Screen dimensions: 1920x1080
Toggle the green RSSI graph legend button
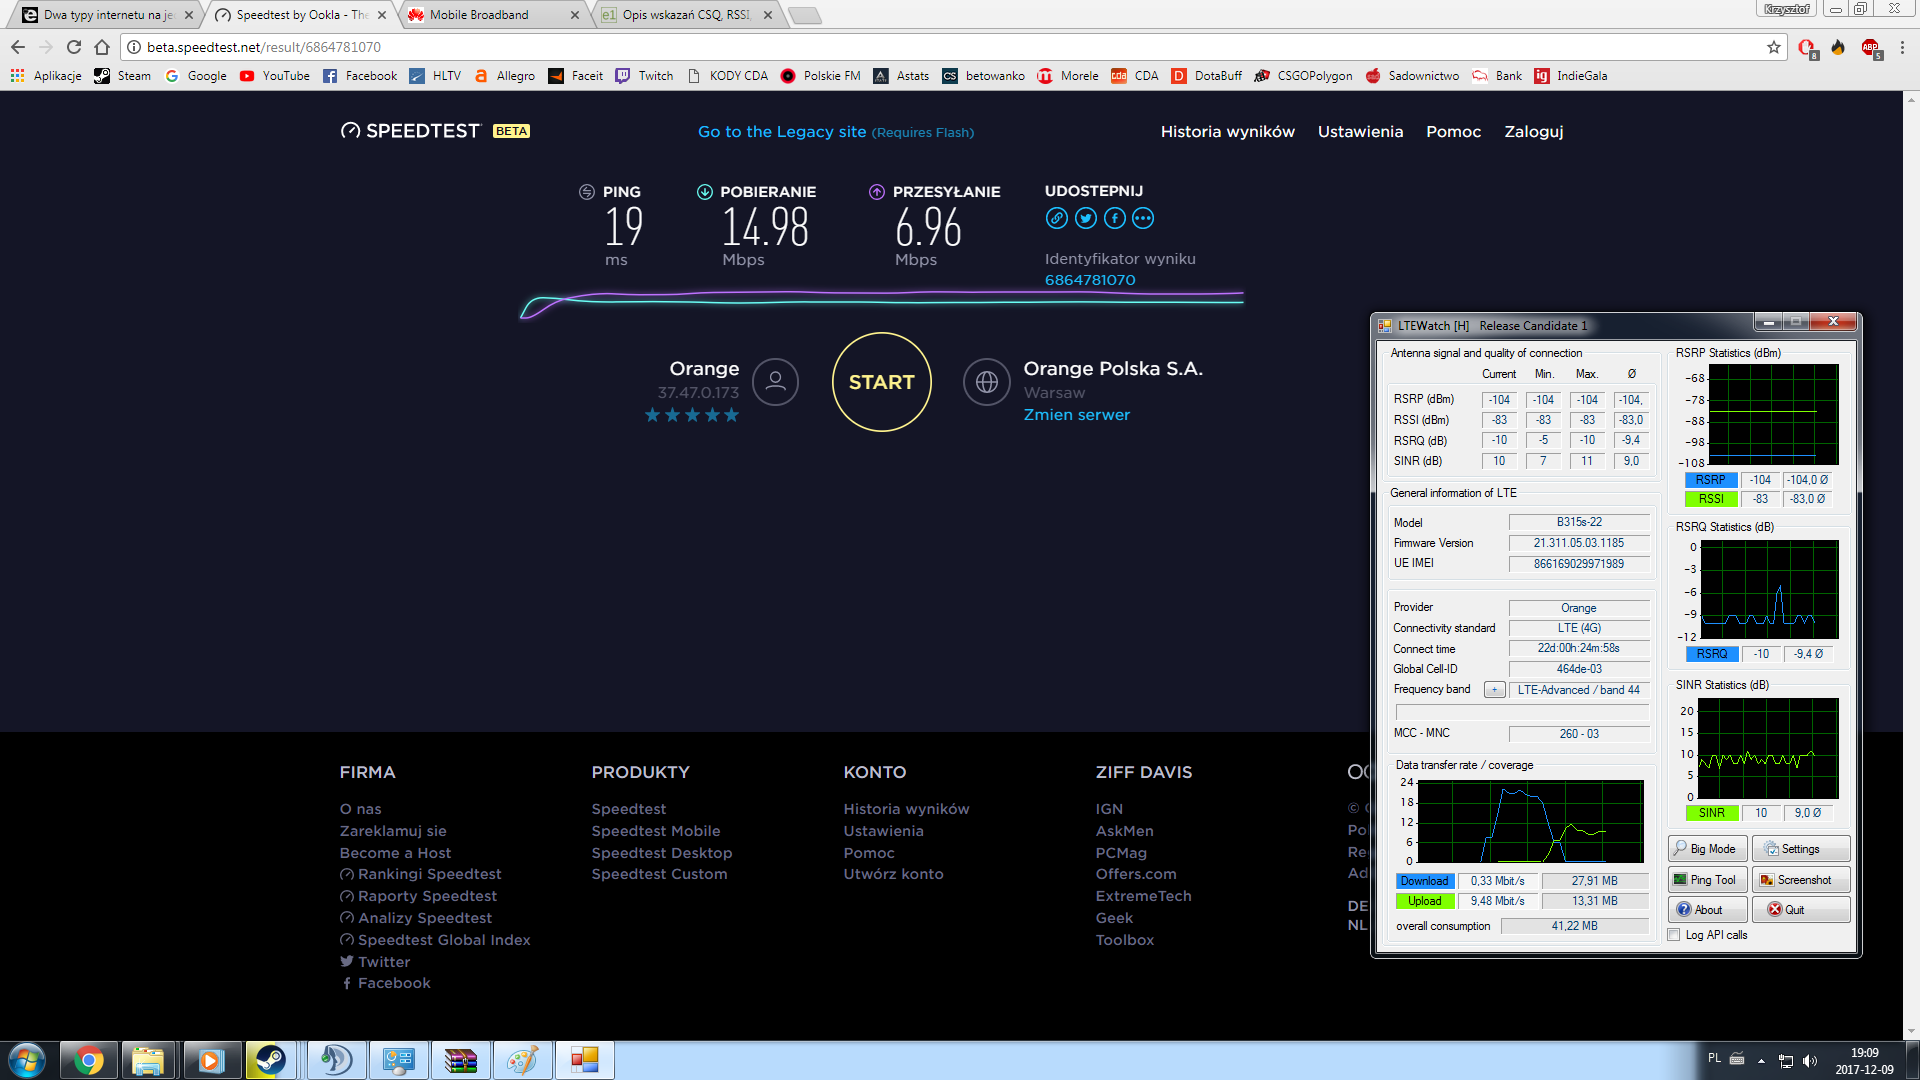coord(1711,499)
